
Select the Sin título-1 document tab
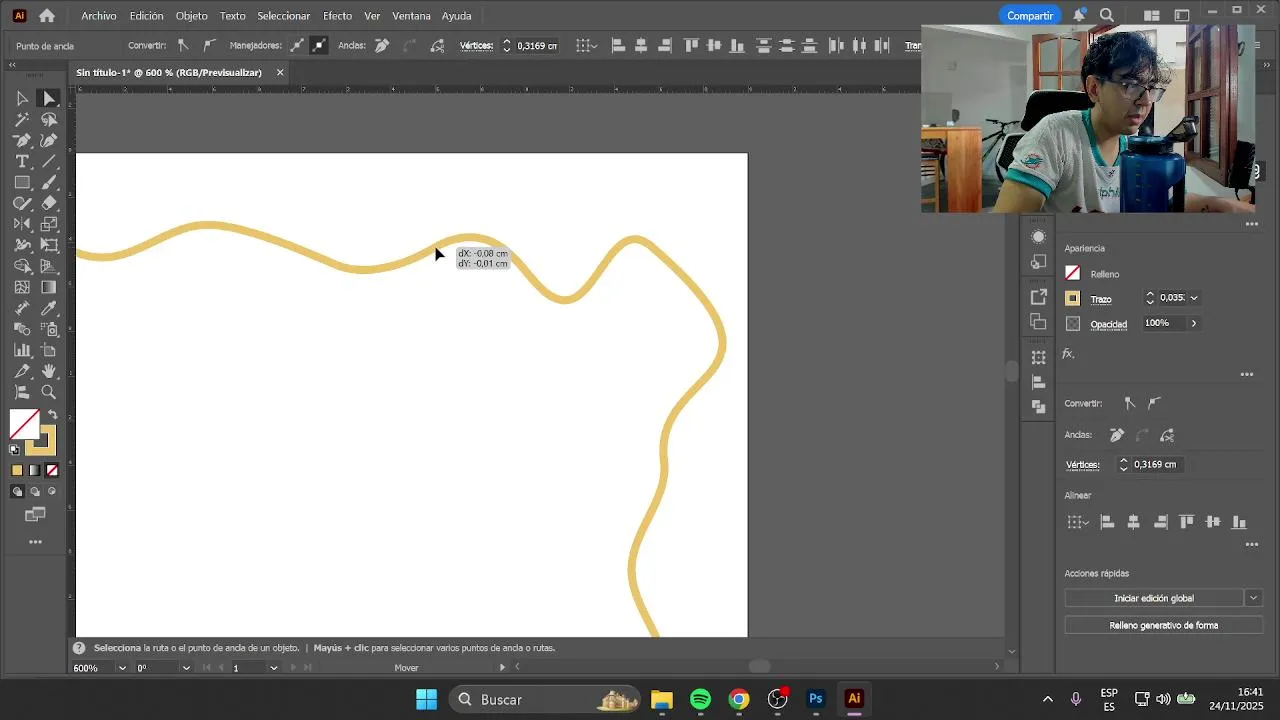pos(168,73)
